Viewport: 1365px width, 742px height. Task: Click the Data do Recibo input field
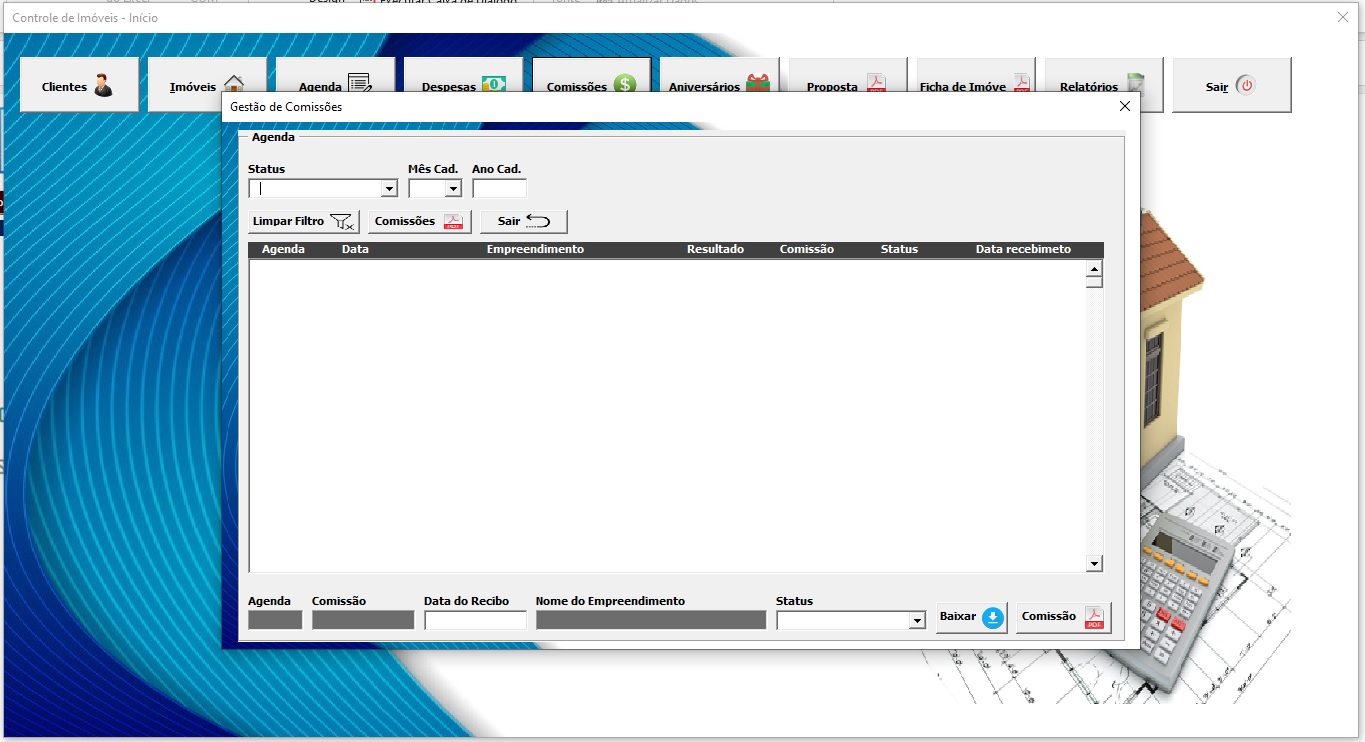(x=475, y=621)
